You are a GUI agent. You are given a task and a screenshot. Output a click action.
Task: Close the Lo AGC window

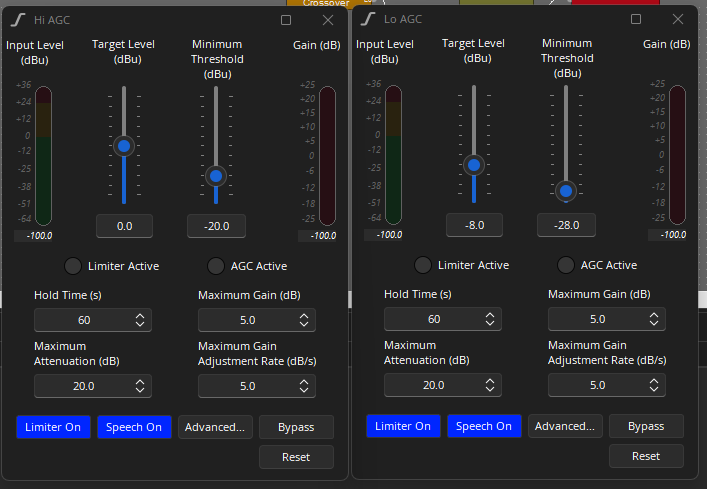(x=678, y=19)
